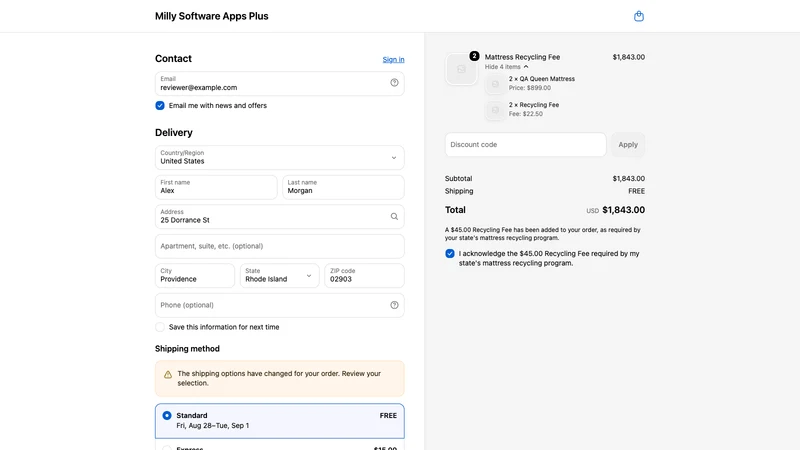Click the QA Queen Mattress item thumbnail
Screen dimensions: 800x450
tap(495, 84)
